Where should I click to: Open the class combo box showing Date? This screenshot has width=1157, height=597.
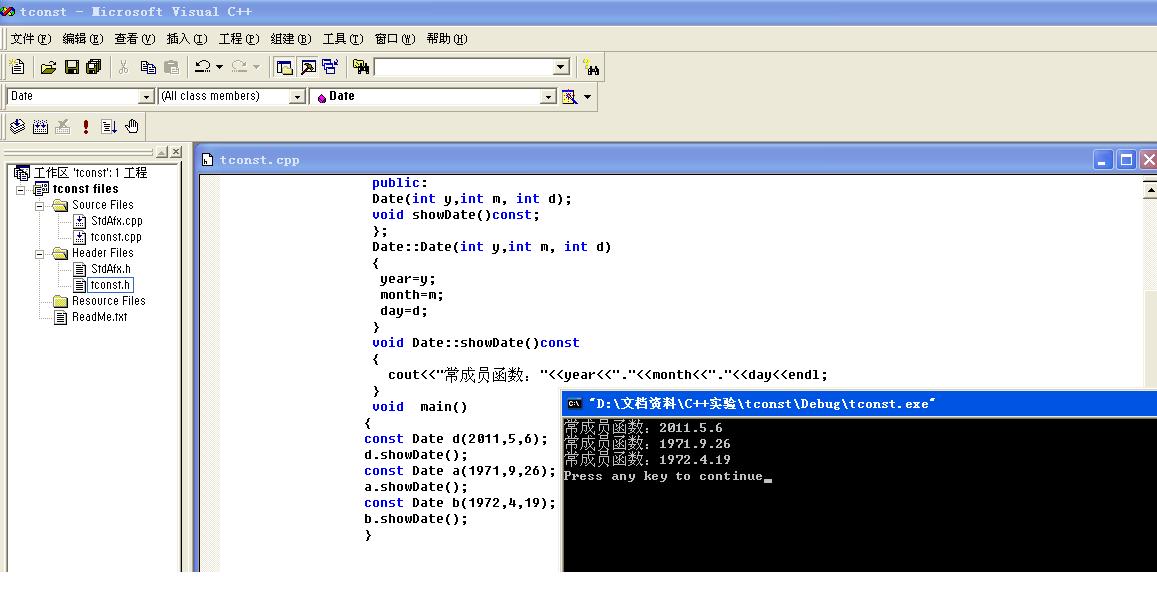(145, 97)
